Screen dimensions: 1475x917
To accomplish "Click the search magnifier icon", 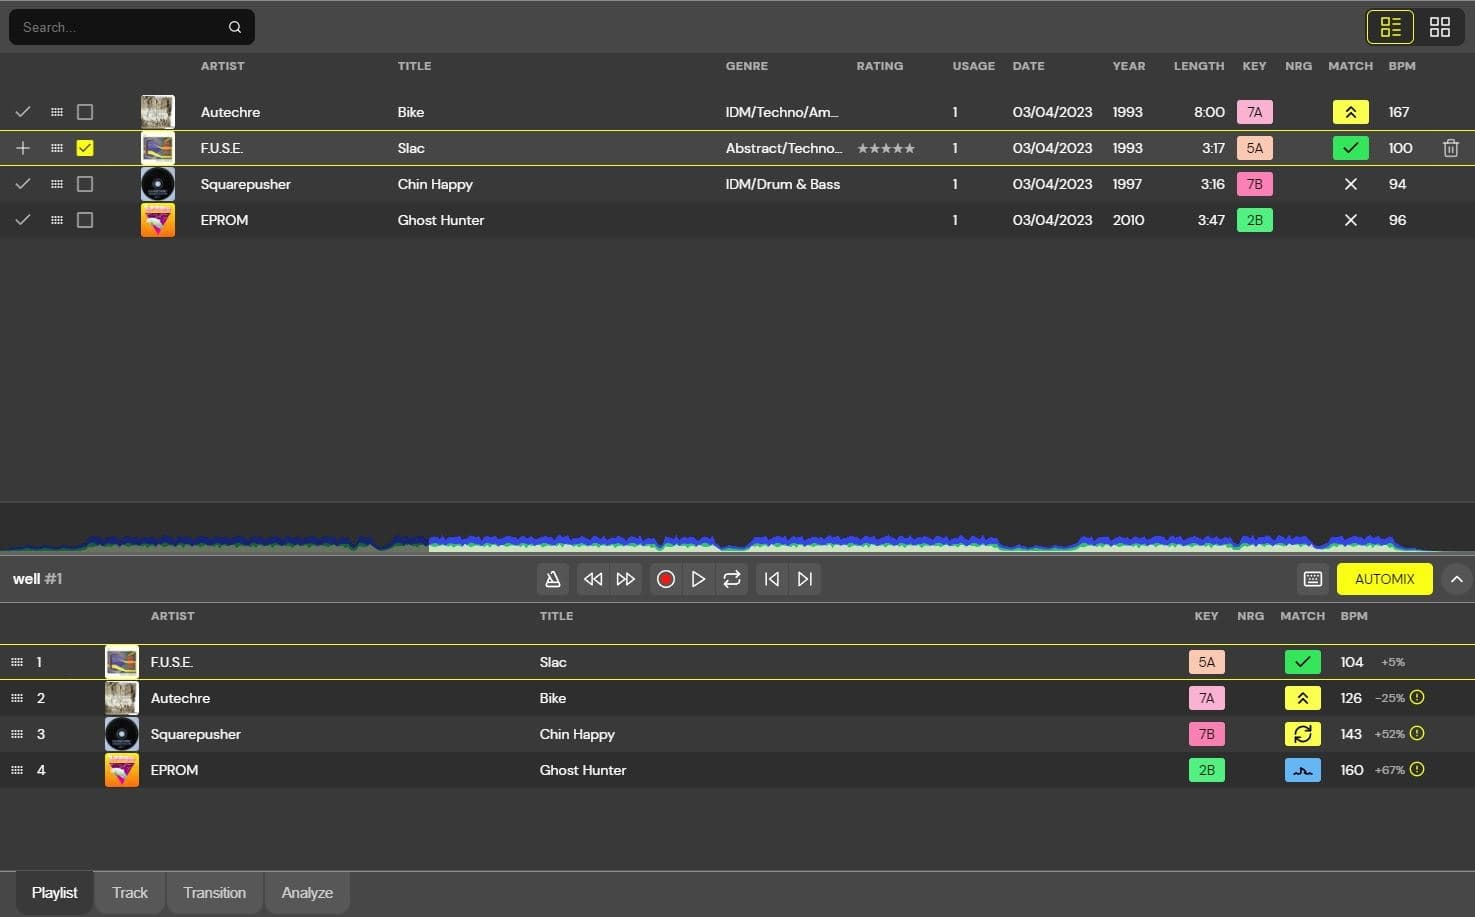I will 235,27.
